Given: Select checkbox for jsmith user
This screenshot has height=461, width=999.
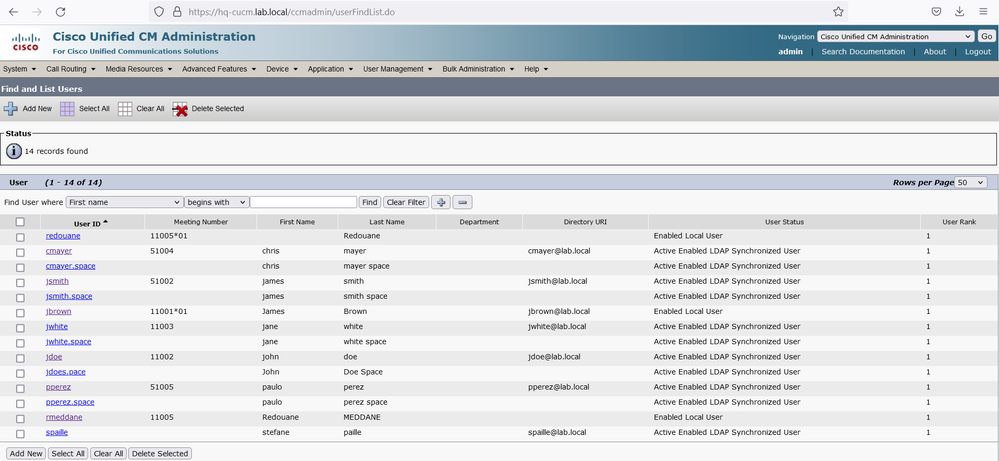Looking at the screenshot, I should click(20, 282).
